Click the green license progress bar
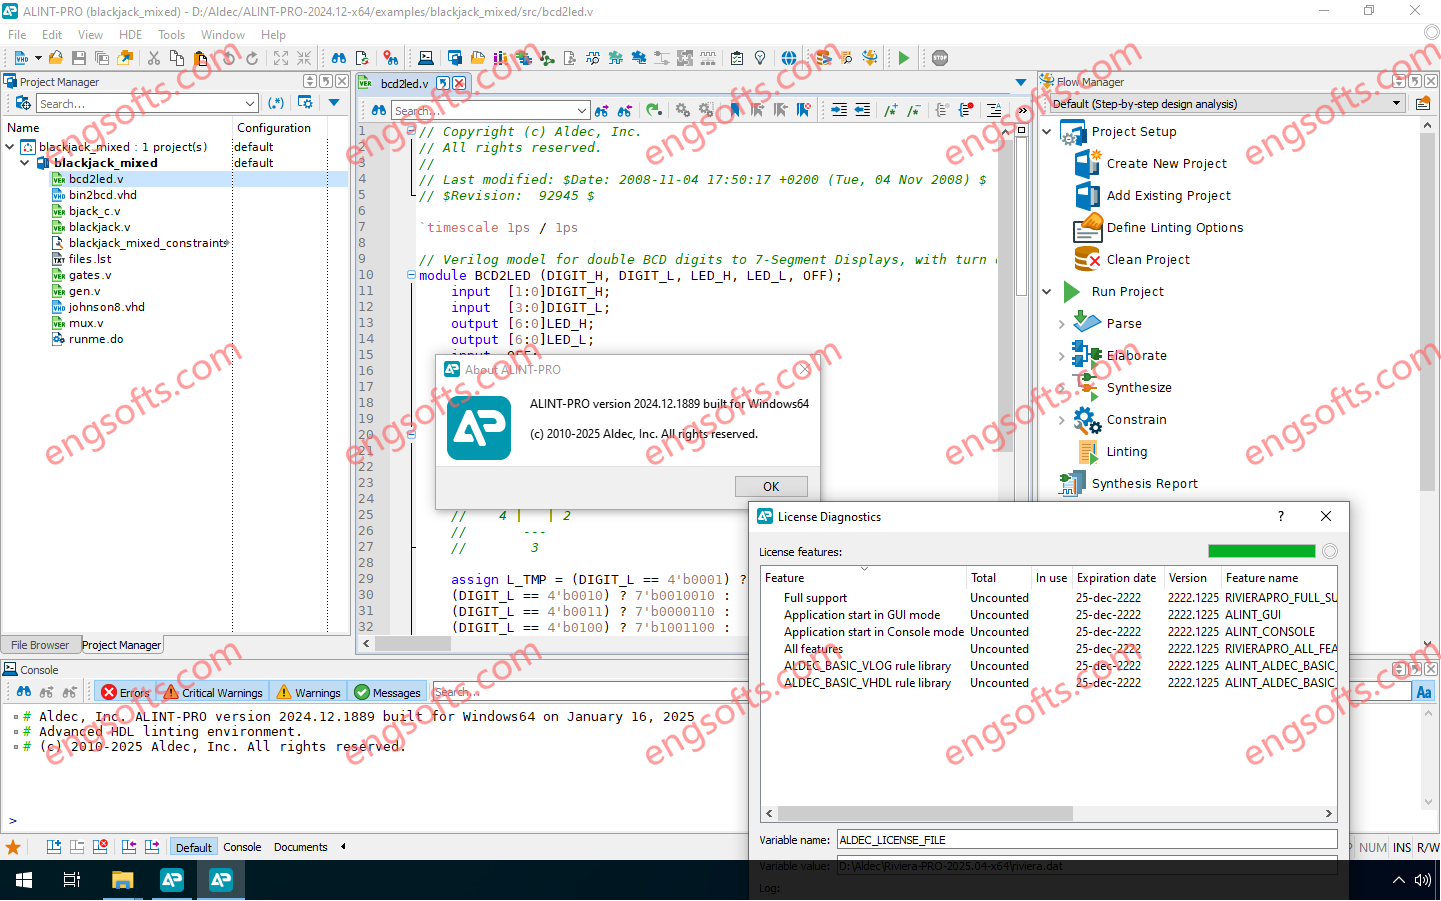The height and width of the screenshot is (901, 1441). click(1261, 551)
